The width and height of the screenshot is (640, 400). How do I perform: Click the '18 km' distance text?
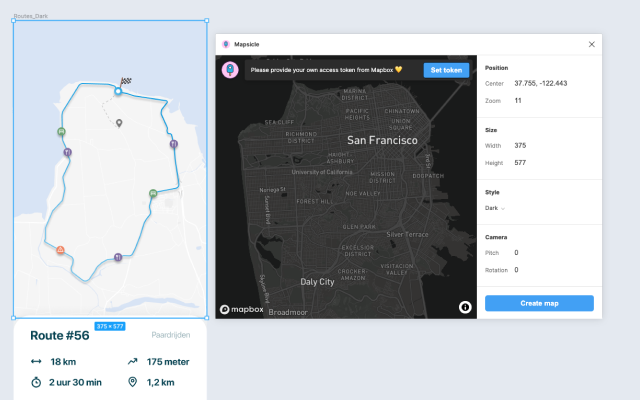point(63,362)
